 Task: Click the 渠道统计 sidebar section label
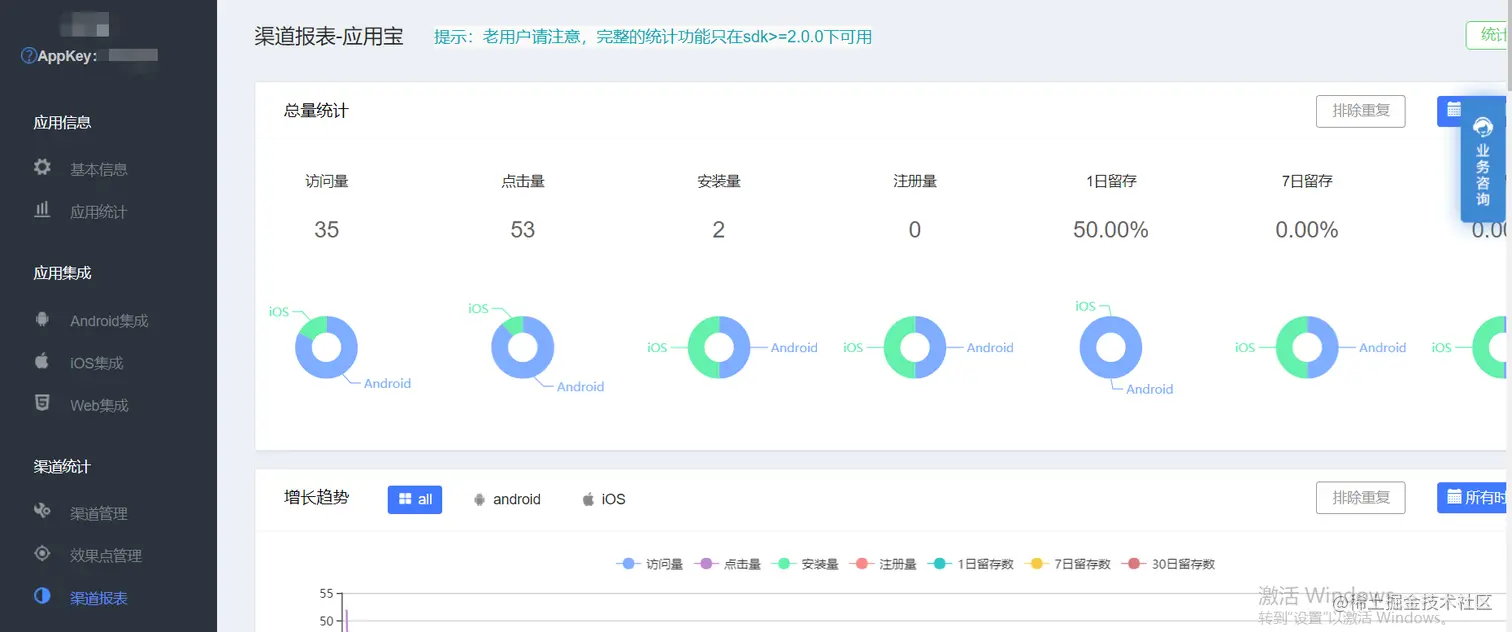pos(62,466)
